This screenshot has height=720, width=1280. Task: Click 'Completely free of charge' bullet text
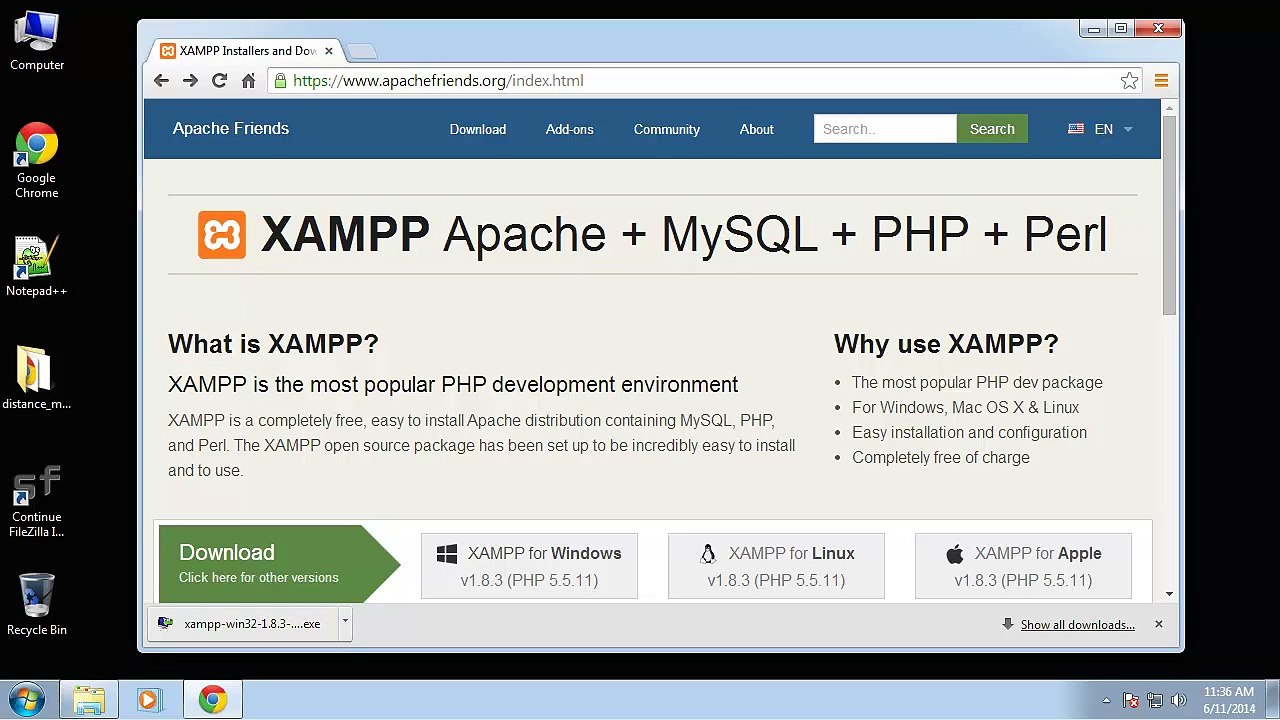(x=941, y=458)
